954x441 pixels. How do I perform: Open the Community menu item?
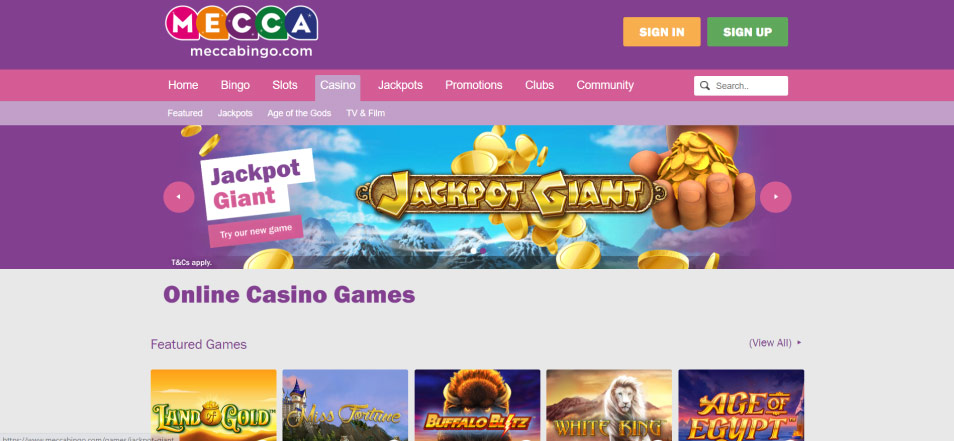[x=605, y=85]
